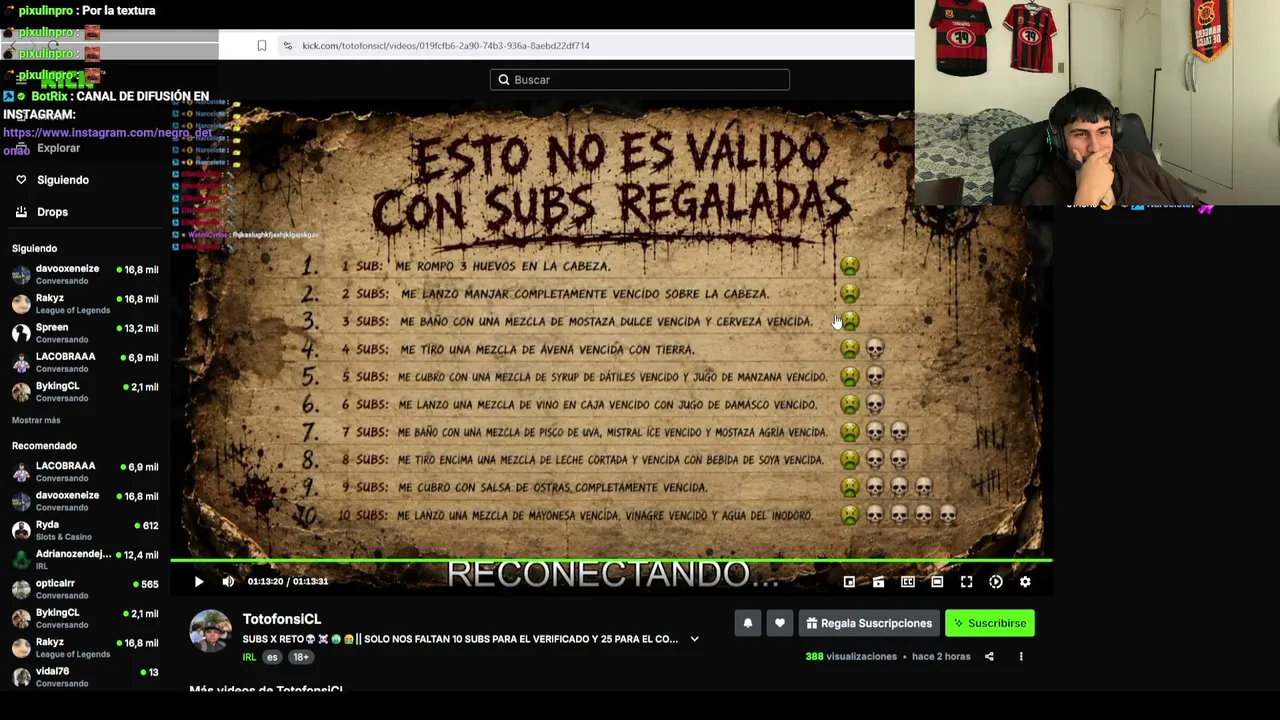Click Spreen's avatar icon
This screenshot has height=720, width=1280.
pos(21,333)
